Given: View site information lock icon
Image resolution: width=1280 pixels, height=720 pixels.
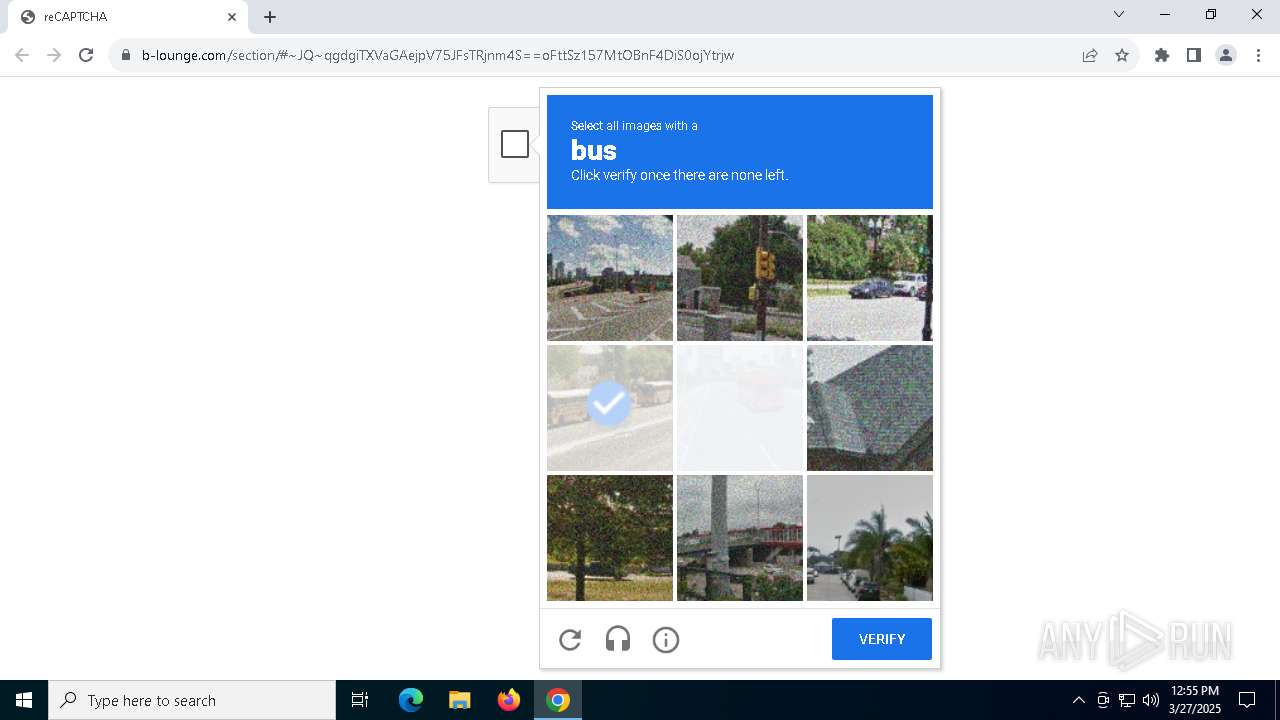Looking at the screenshot, I should click(x=126, y=55).
